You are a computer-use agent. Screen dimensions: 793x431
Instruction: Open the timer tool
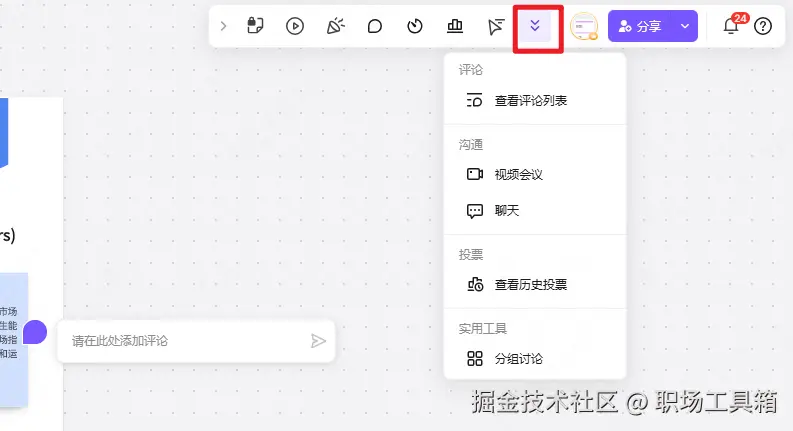(415, 26)
